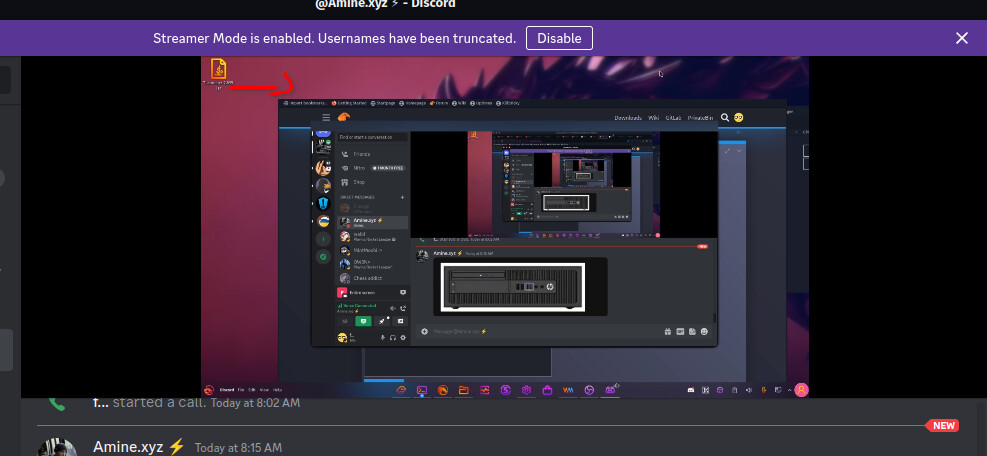Toggle camera in streamed voice panel
The width and height of the screenshot is (987, 456).
[344, 321]
